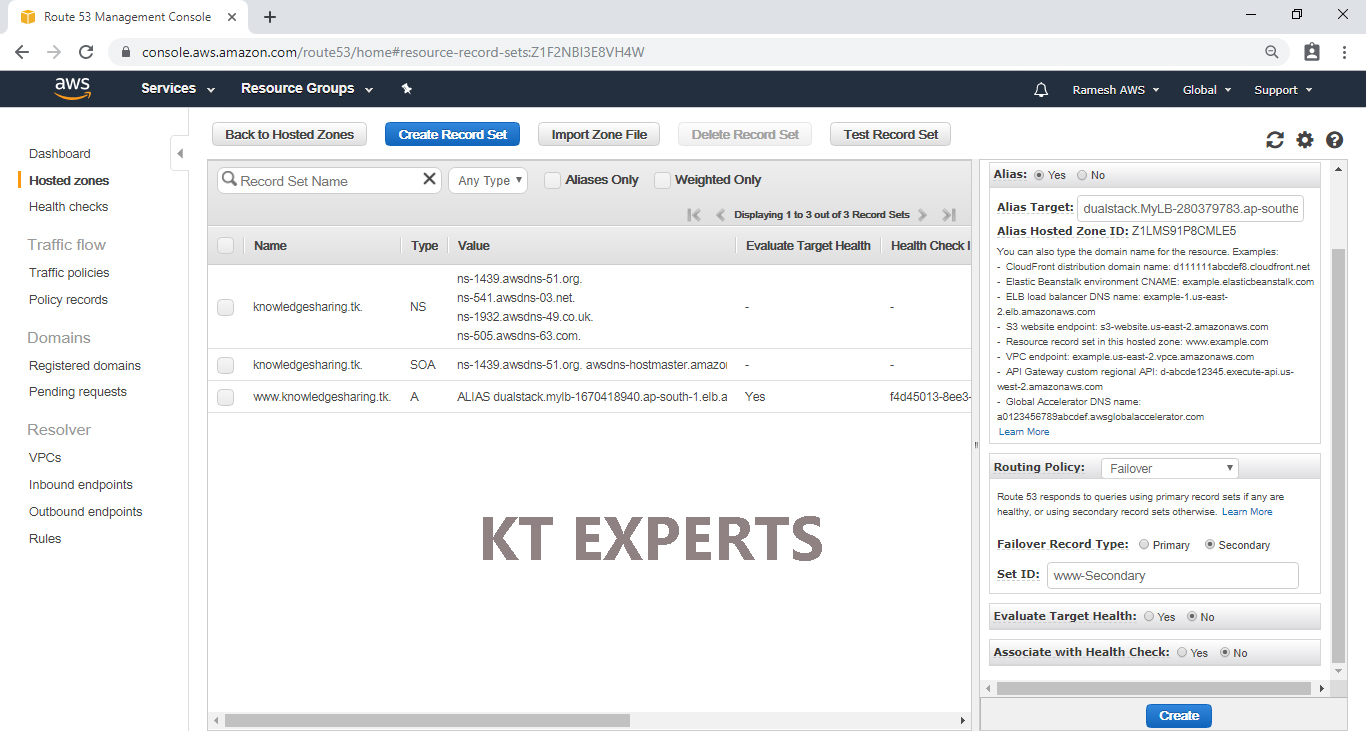Check the knowledgesharing.tk. NS record row
The image size is (1366, 736).
tap(225, 307)
